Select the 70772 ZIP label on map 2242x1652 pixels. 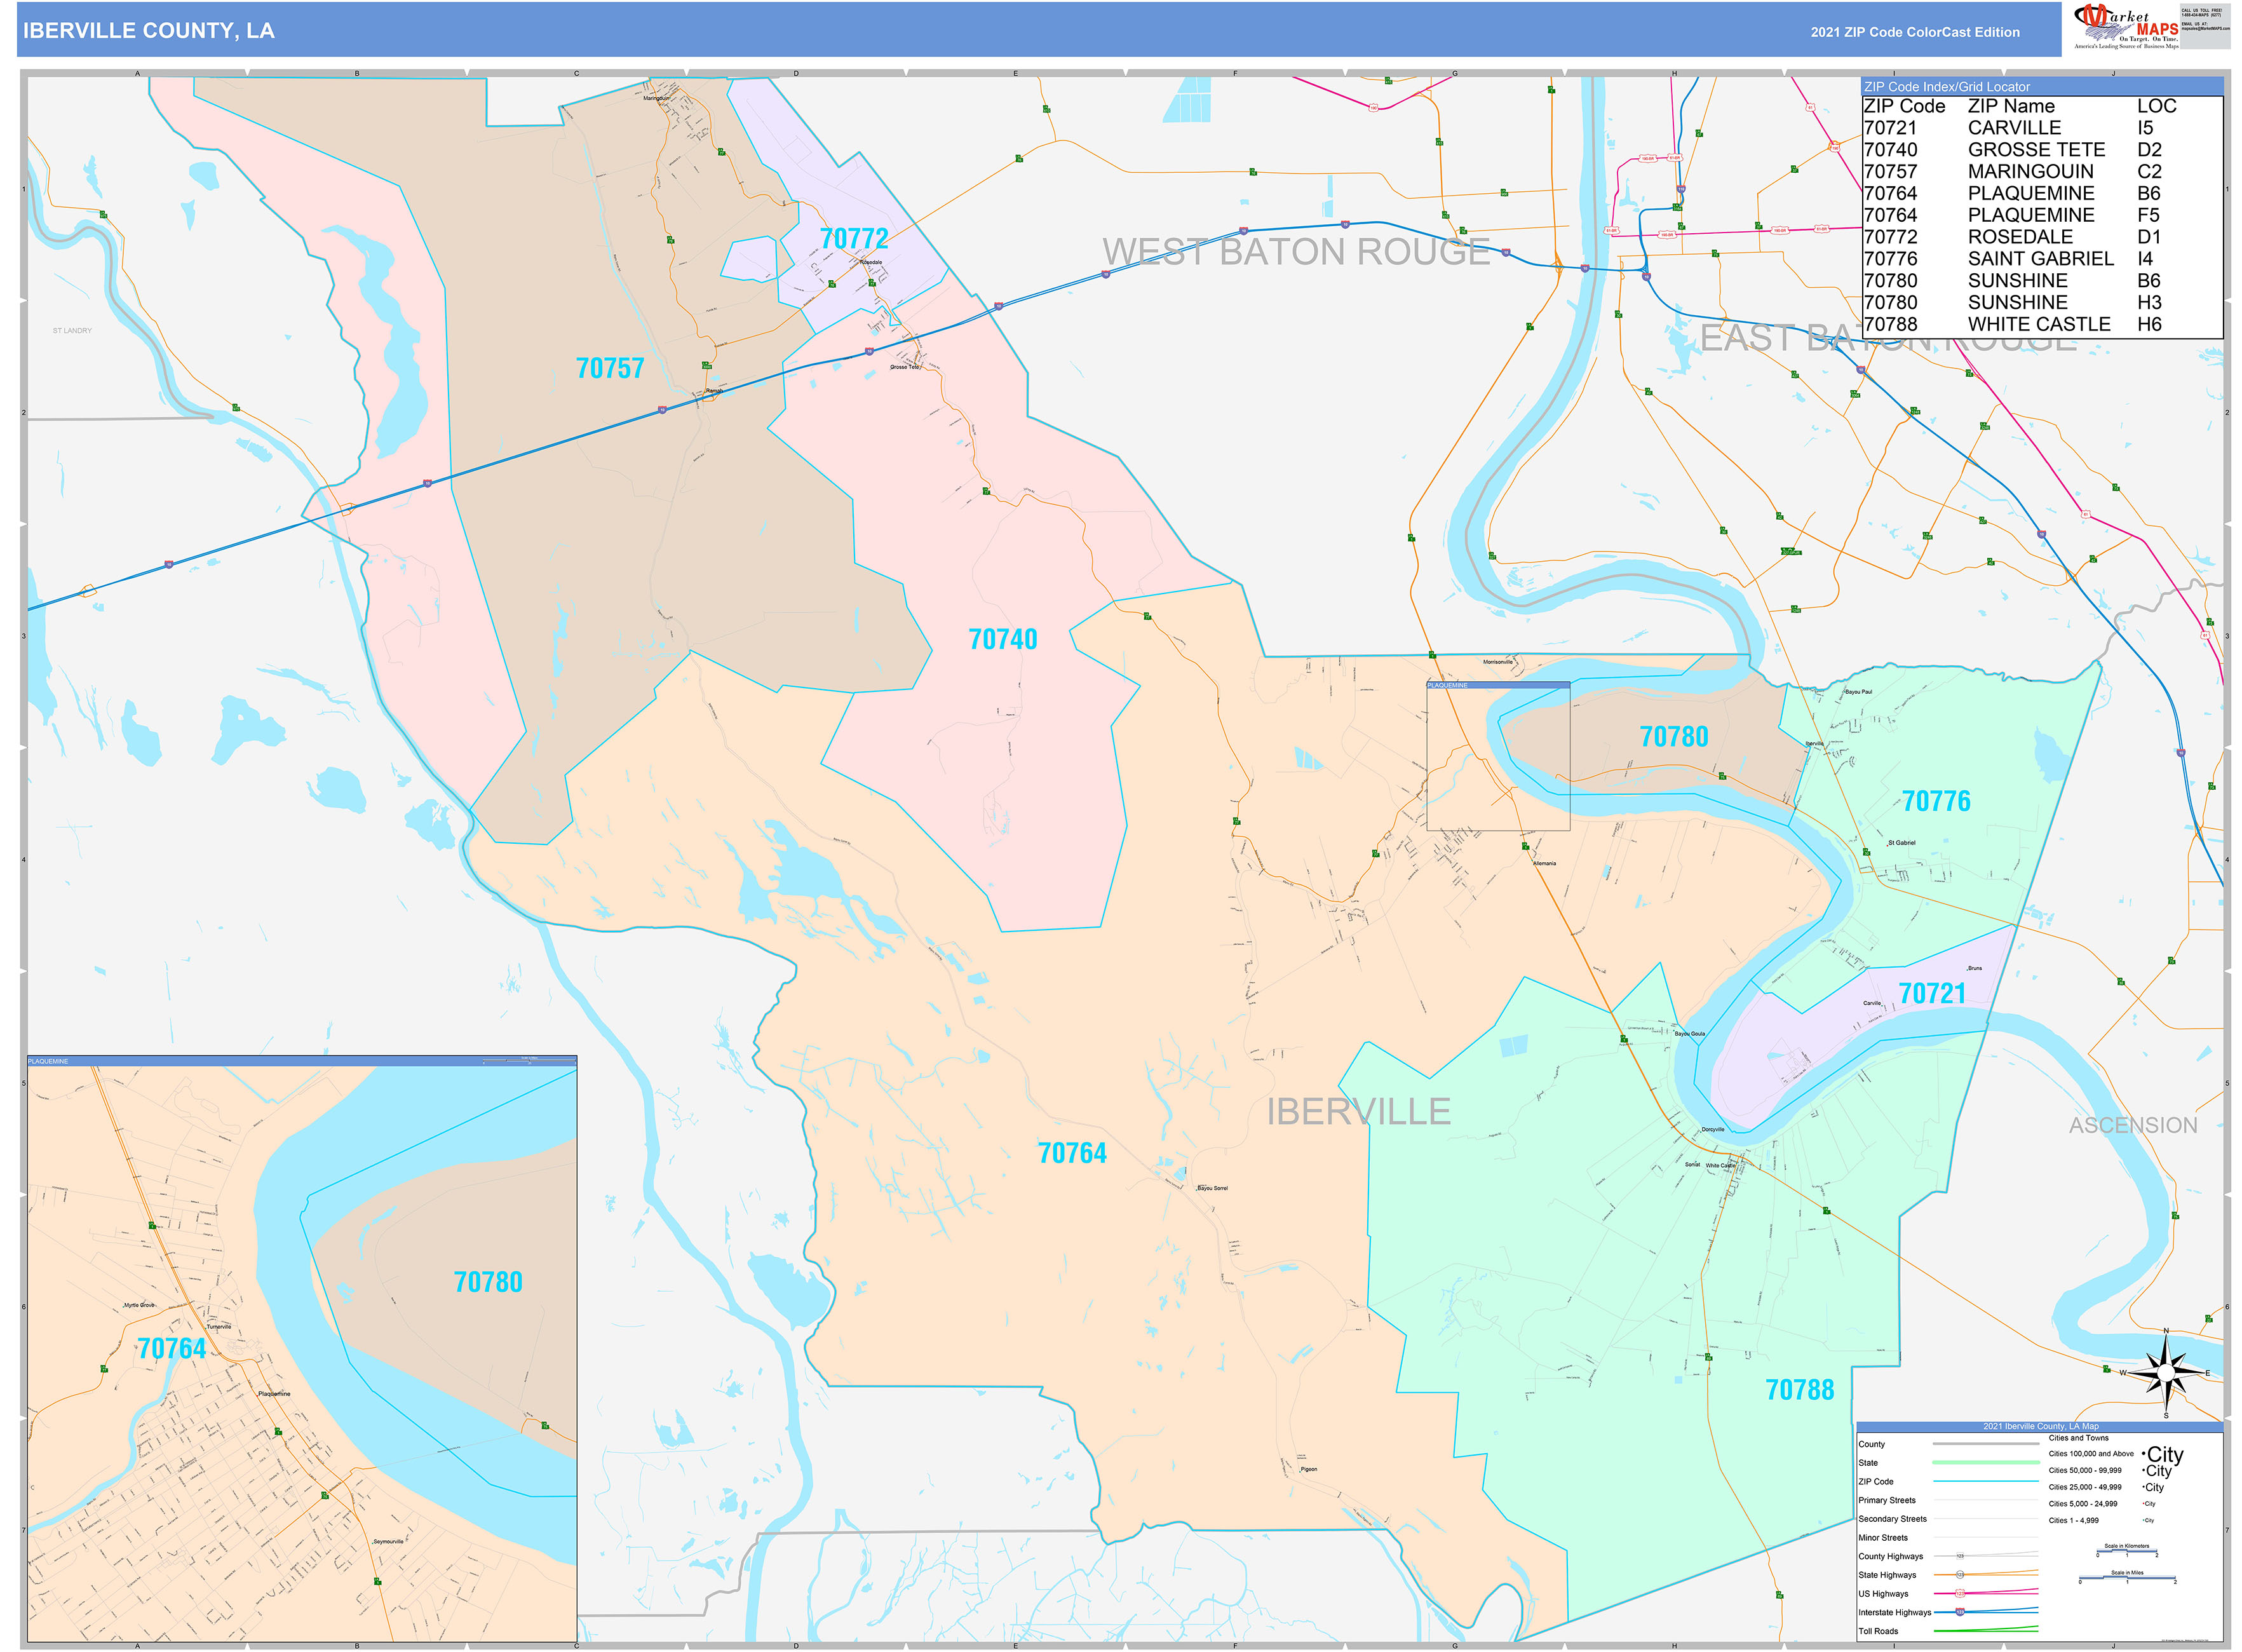click(853, 239)
